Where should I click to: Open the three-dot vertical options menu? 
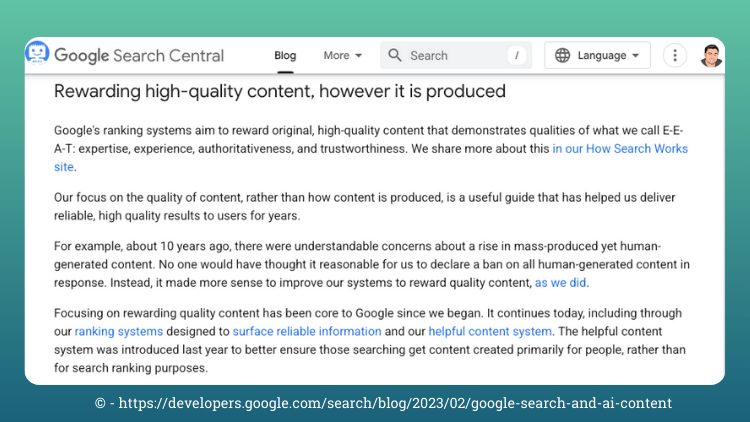tap(675, 56)
